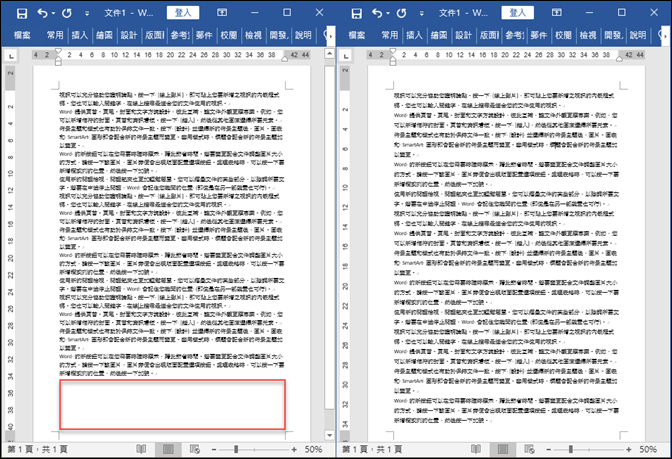Screen dimensions: 672x459
Task: Open the 校閱 tab in the right window
Action: tap(563, 35)
